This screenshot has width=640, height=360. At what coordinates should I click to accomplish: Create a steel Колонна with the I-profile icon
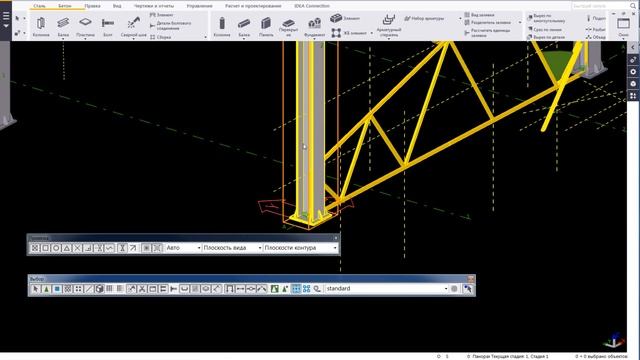[41, 27]
